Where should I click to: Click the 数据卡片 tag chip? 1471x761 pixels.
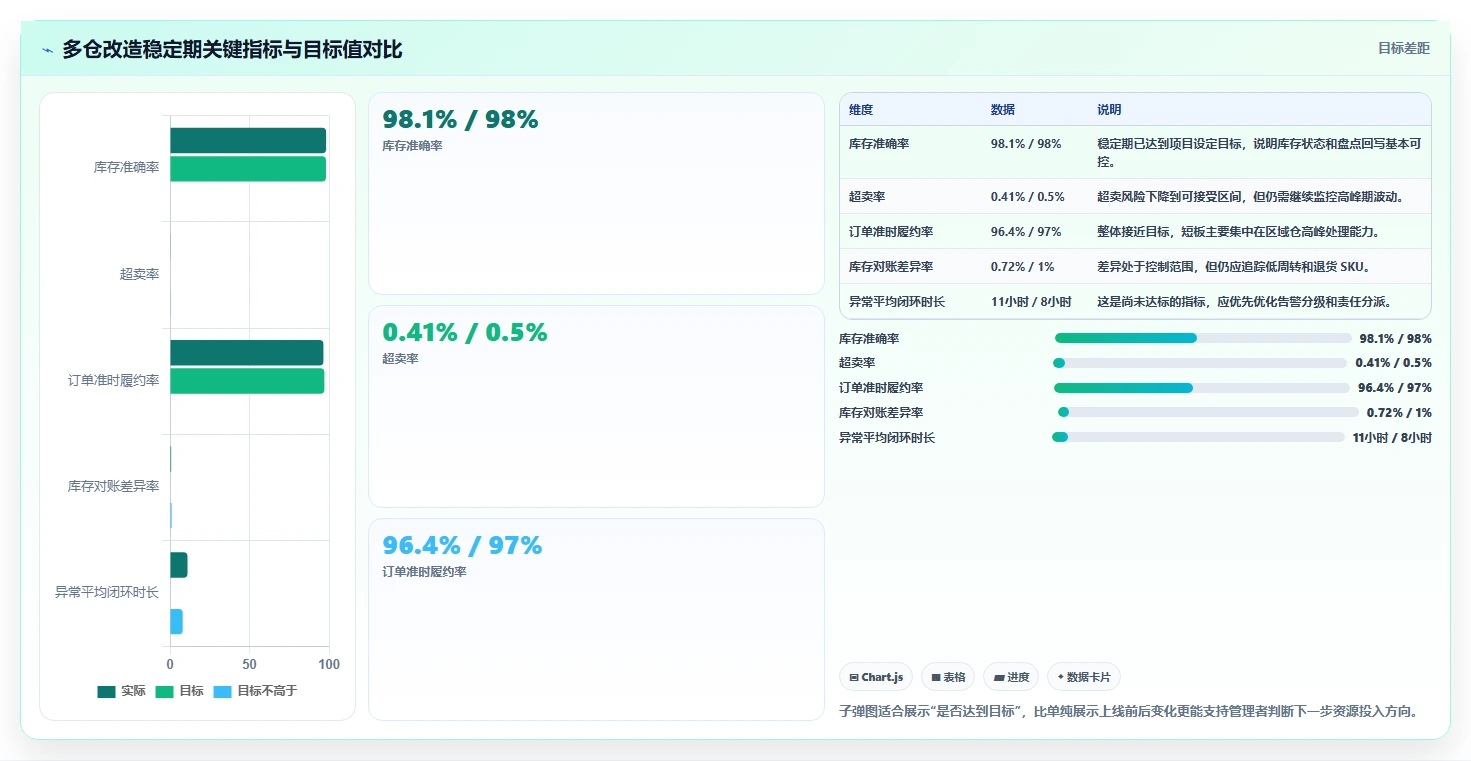pos(1084,677)
